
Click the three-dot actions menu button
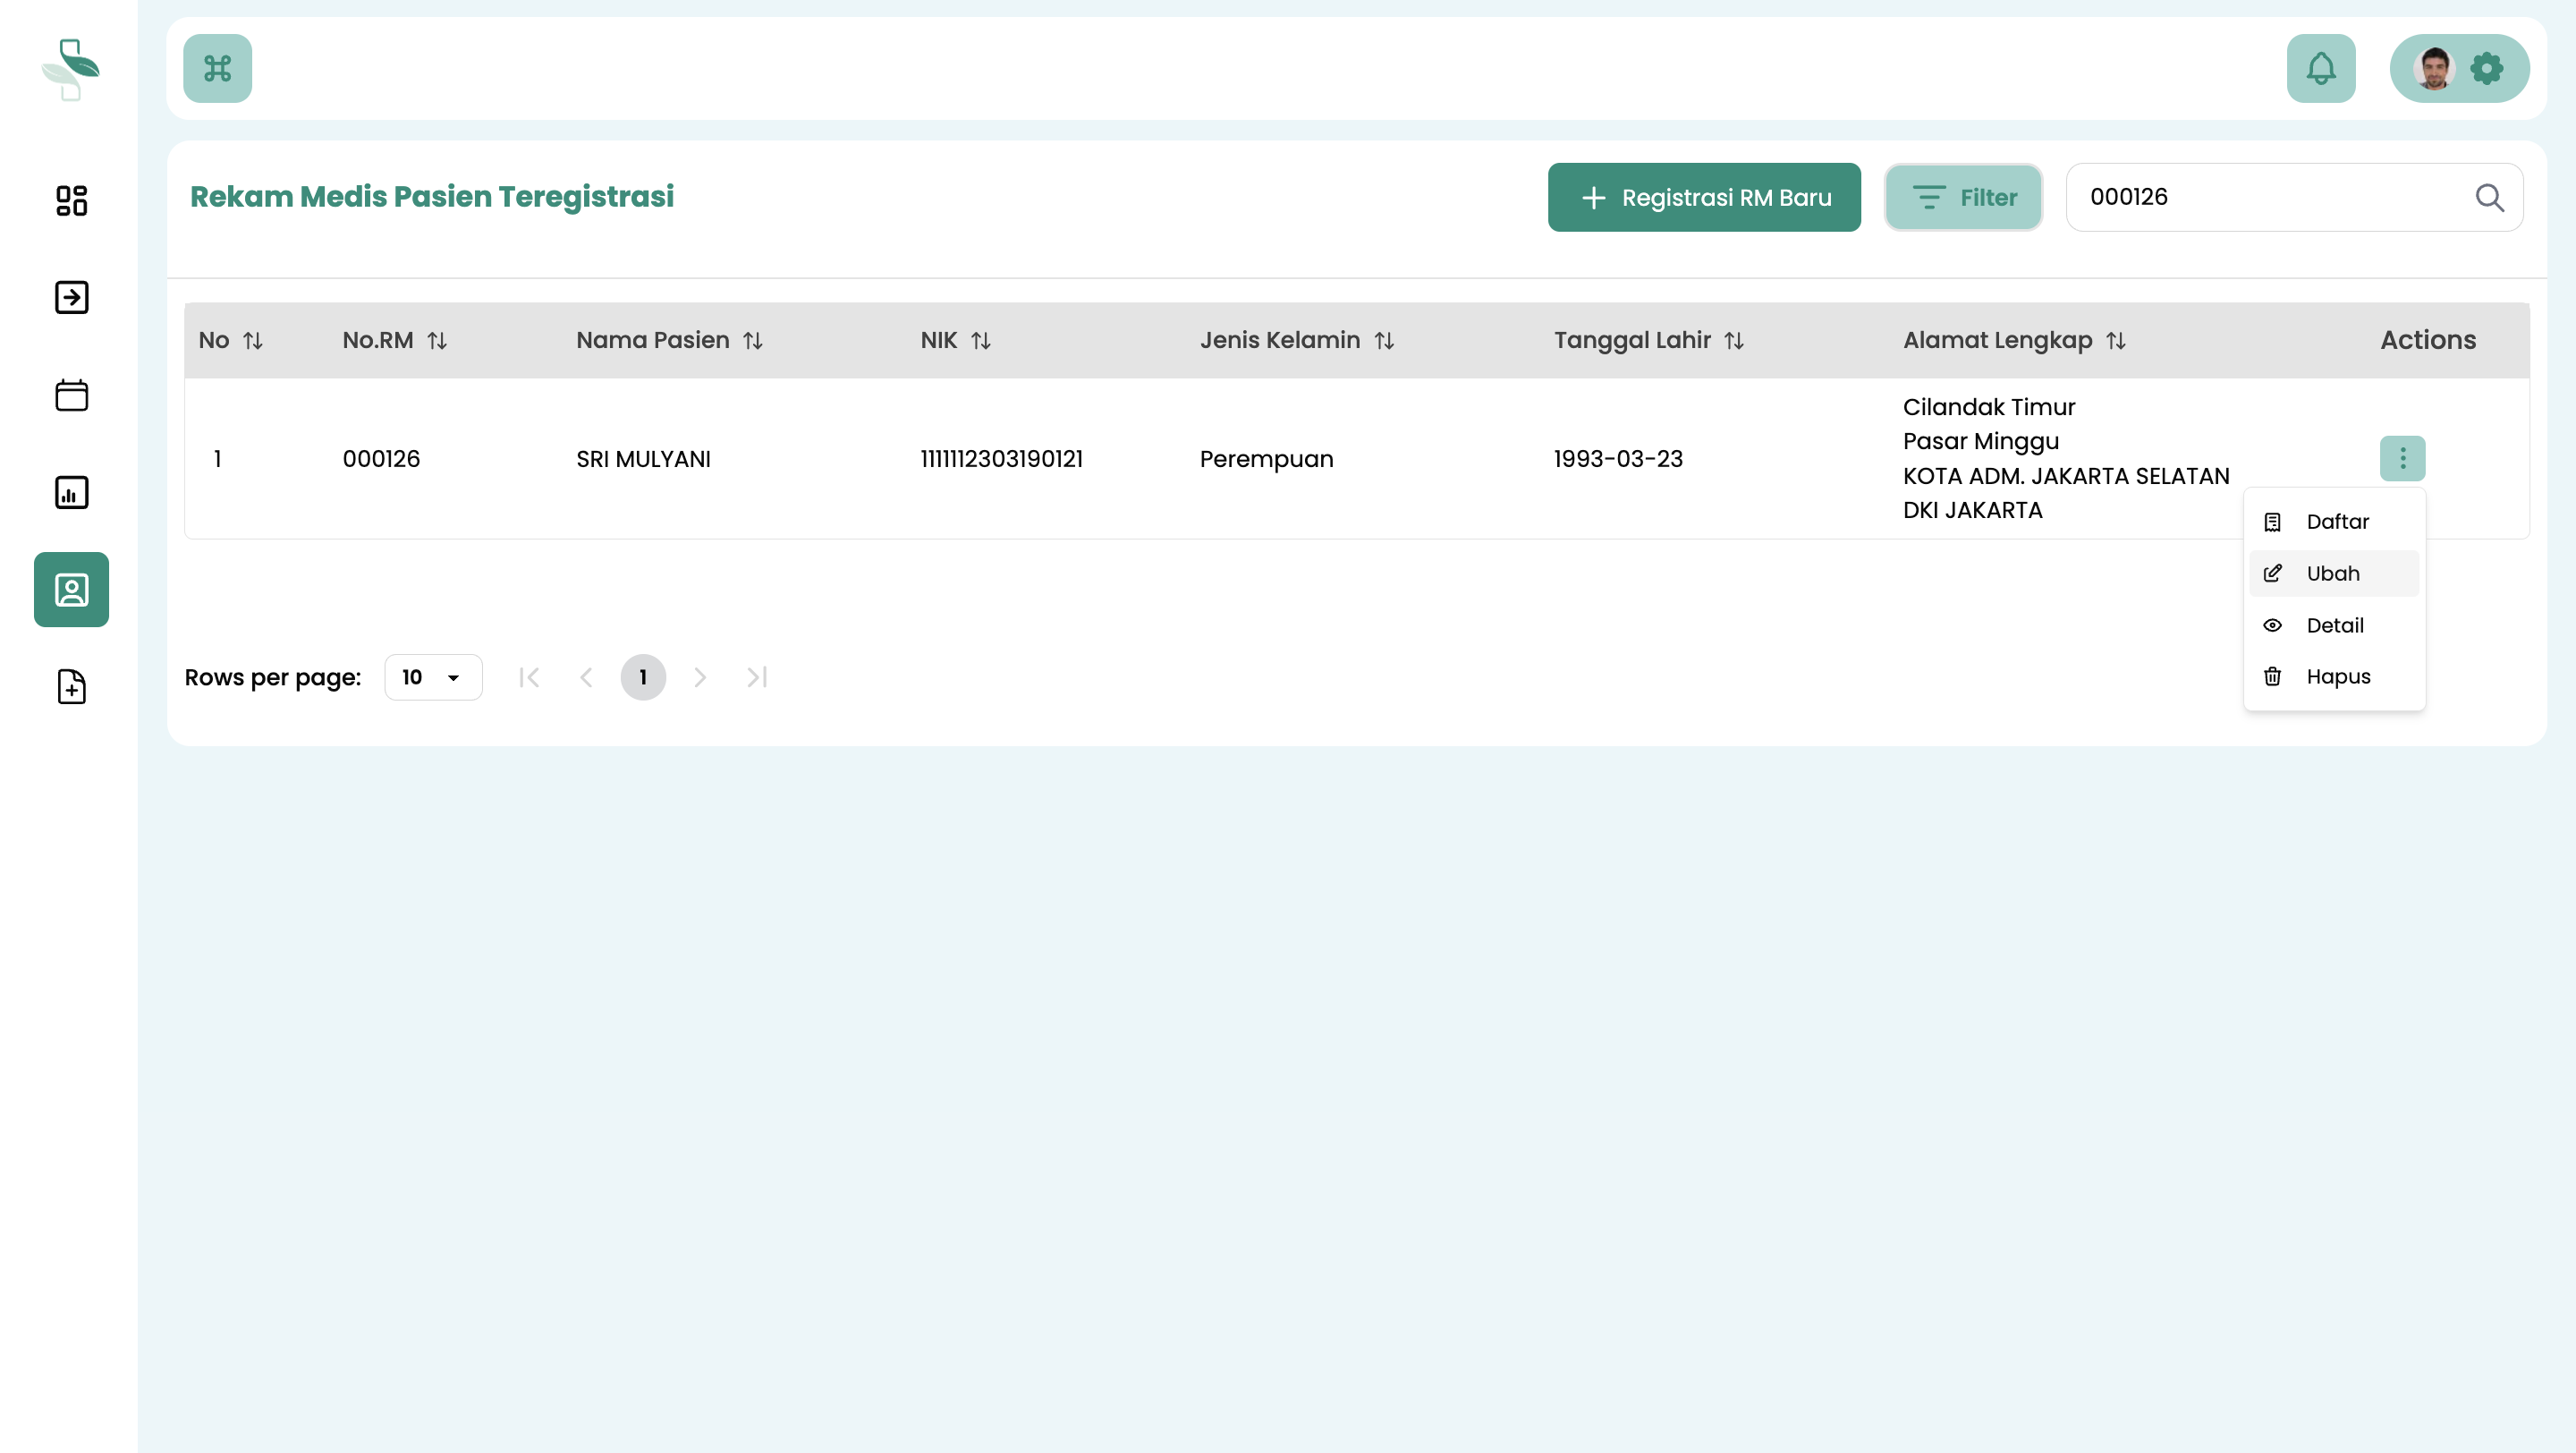(2402, 458)
